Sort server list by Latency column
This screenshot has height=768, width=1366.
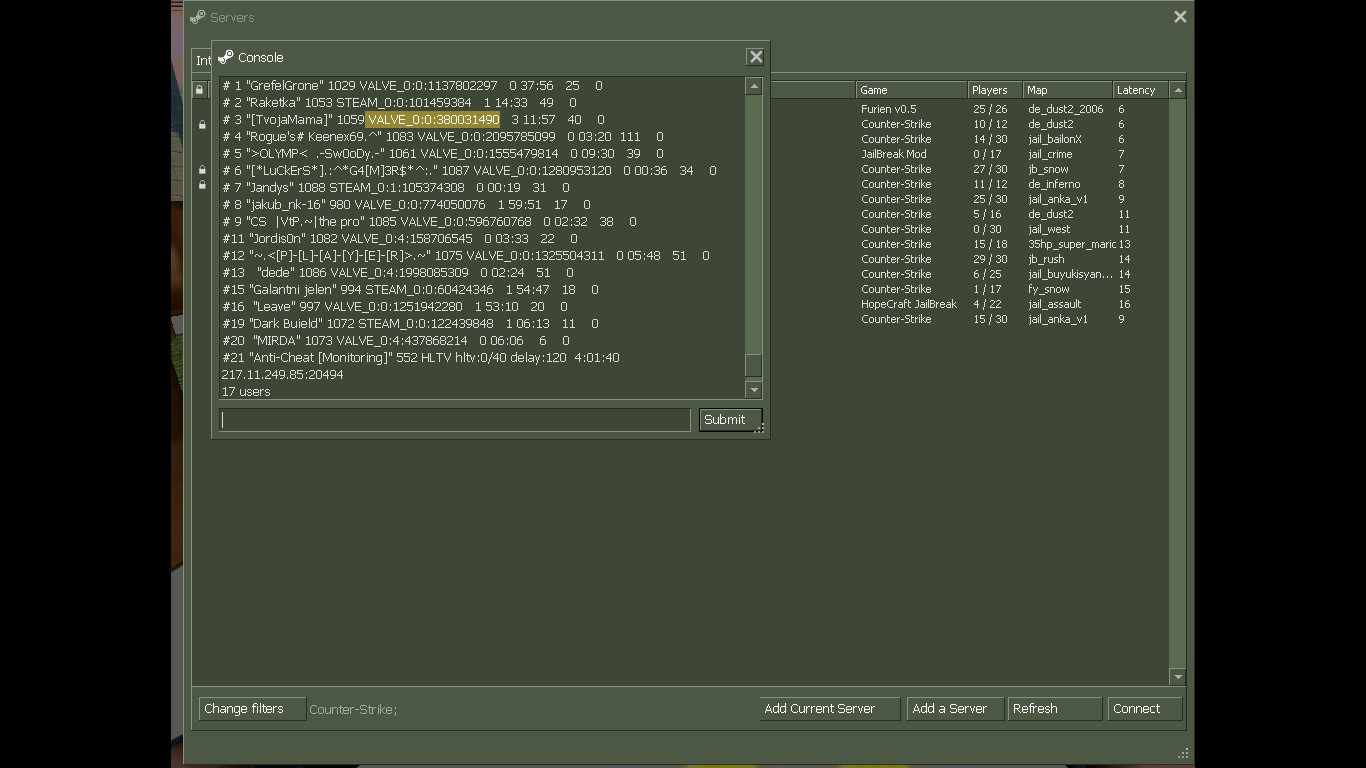click(1140, 90)
